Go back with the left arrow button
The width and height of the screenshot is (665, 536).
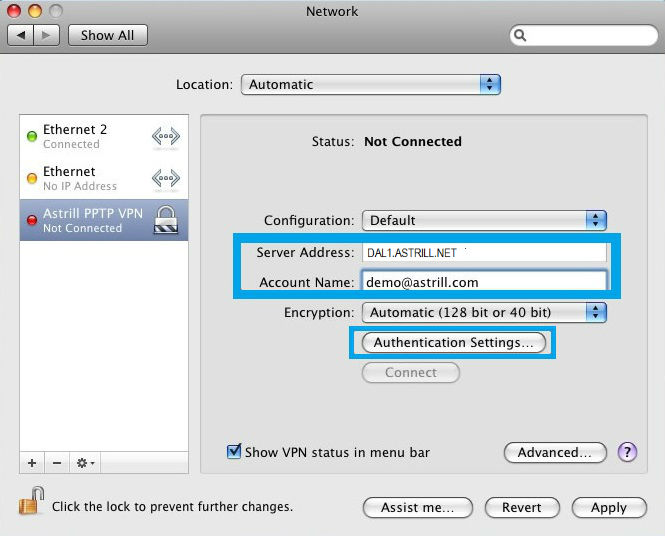(21, 35)
